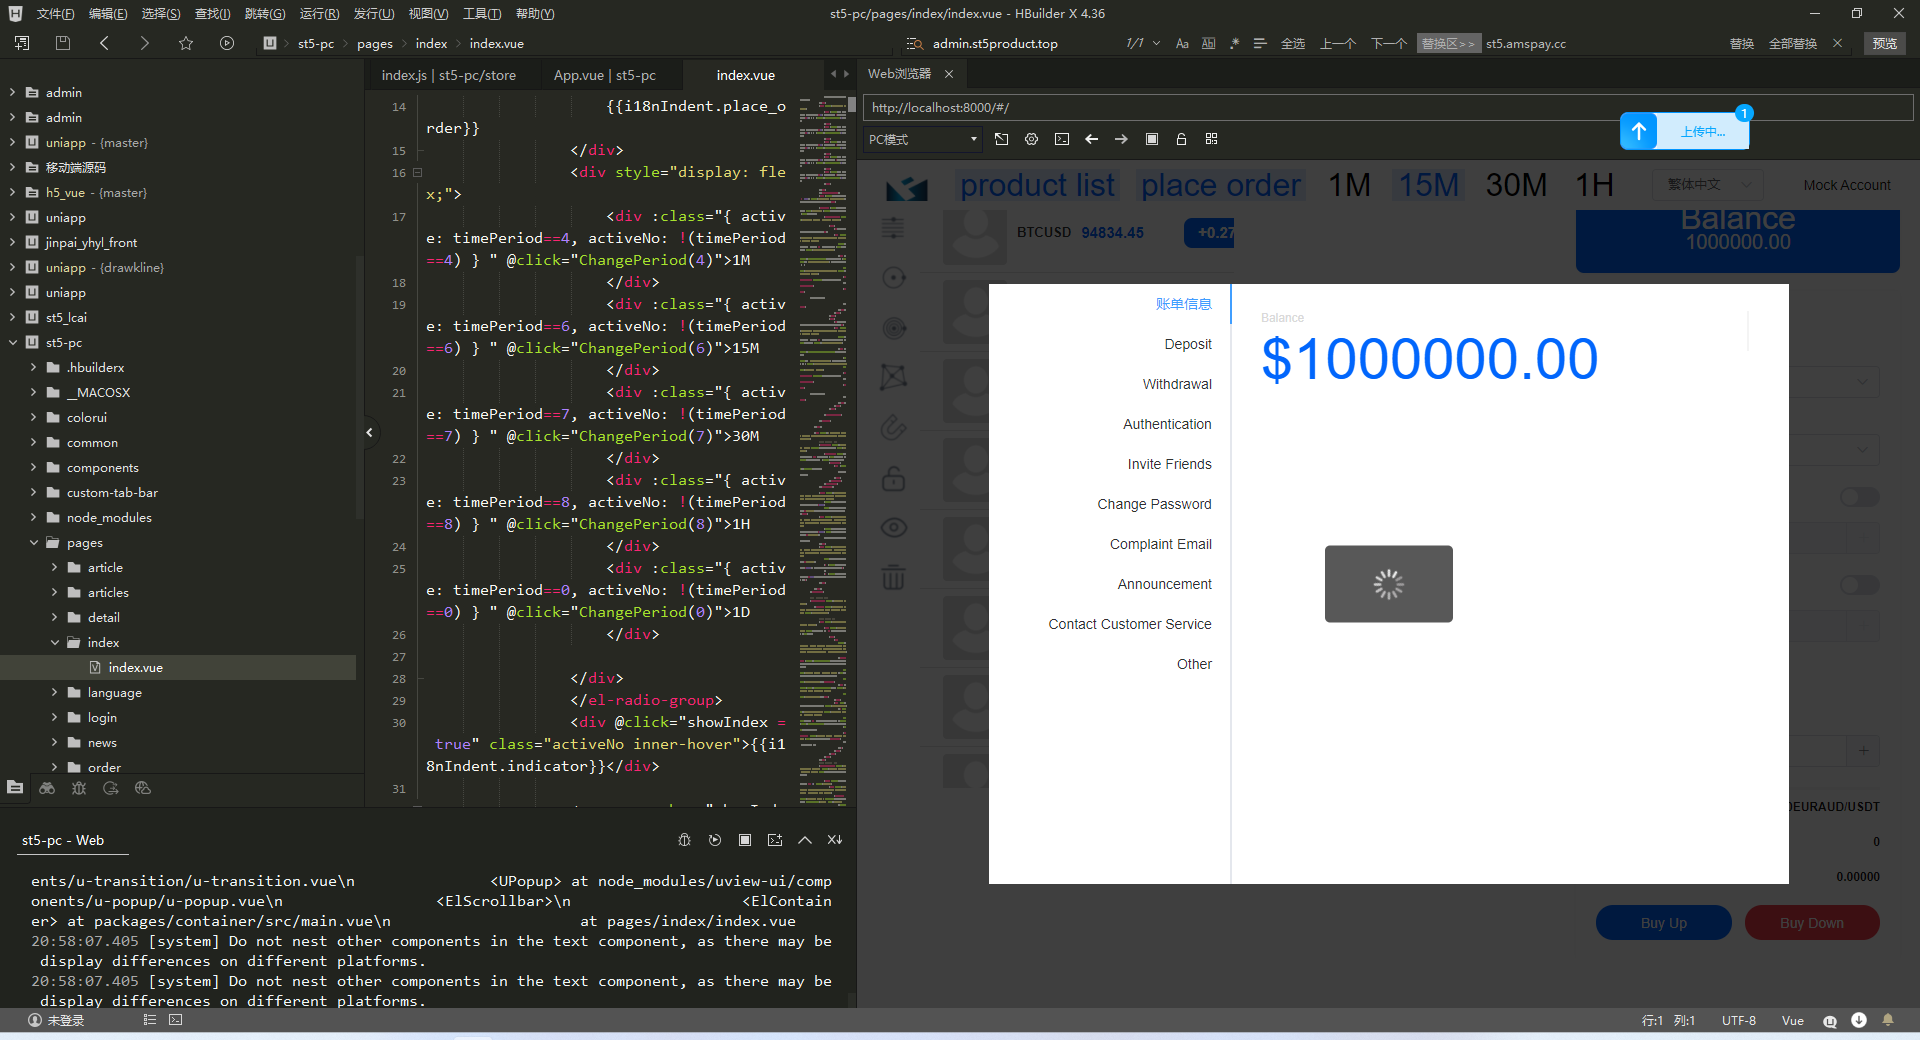Click the Change Password menu link
Screen dimensions: 1920x1040
tap(1154, 504)
